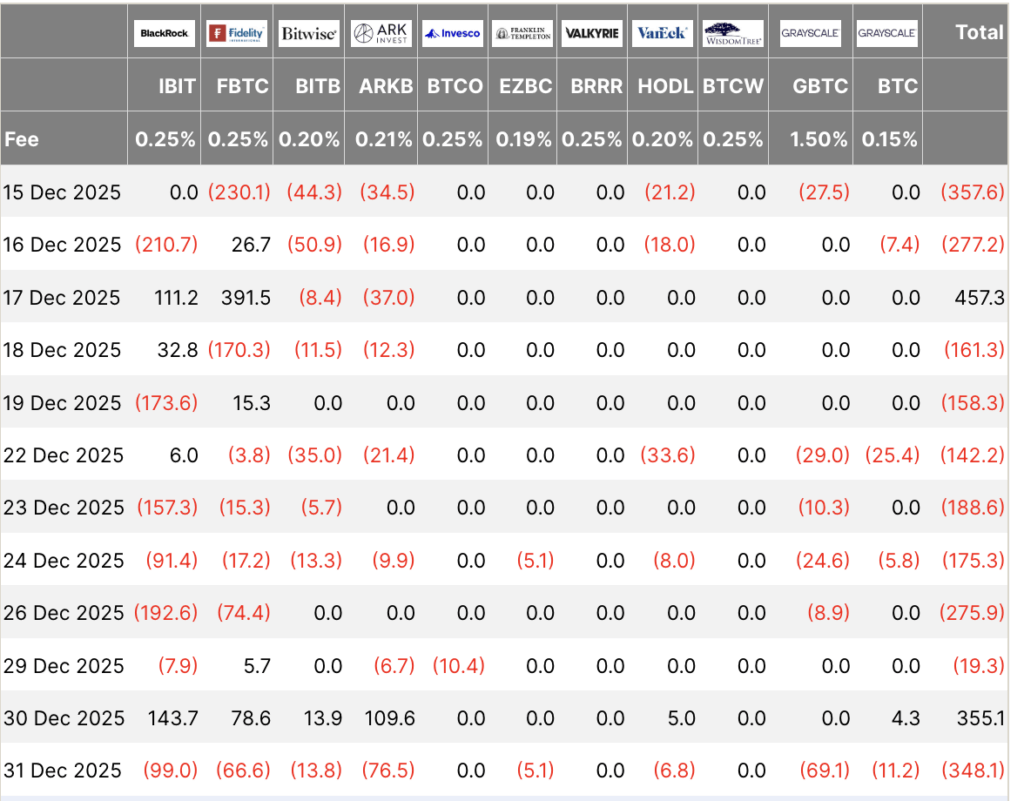Screen dimensions: 1024x801
Task: Select the 15 Dec 2025 date row
Action: click(x=62, y=192)
